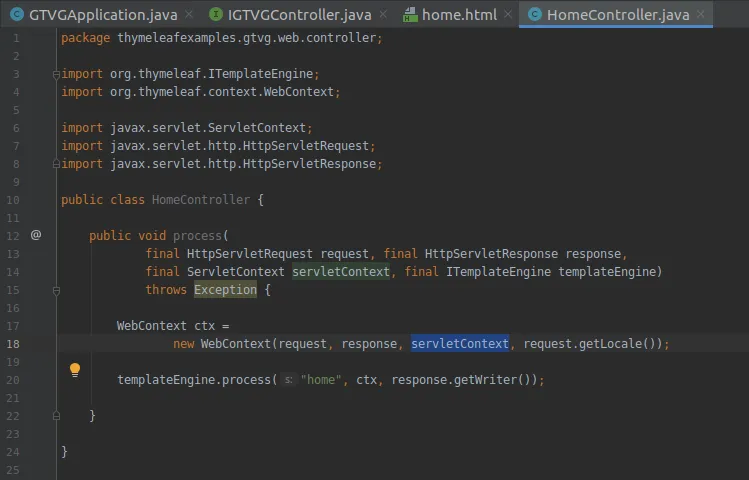This screenshot has height=480, width=749.
Task: Close the HomeController.java tab
Action: coord(700,14)
